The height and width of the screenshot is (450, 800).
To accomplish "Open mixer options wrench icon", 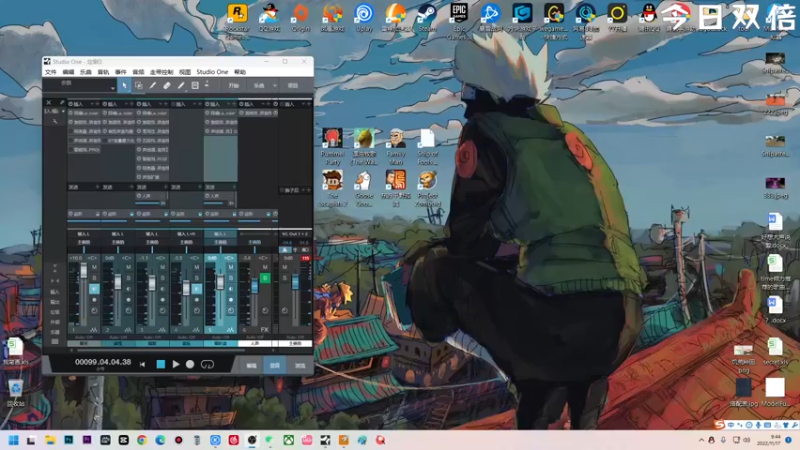I will (x=55, y=121).
